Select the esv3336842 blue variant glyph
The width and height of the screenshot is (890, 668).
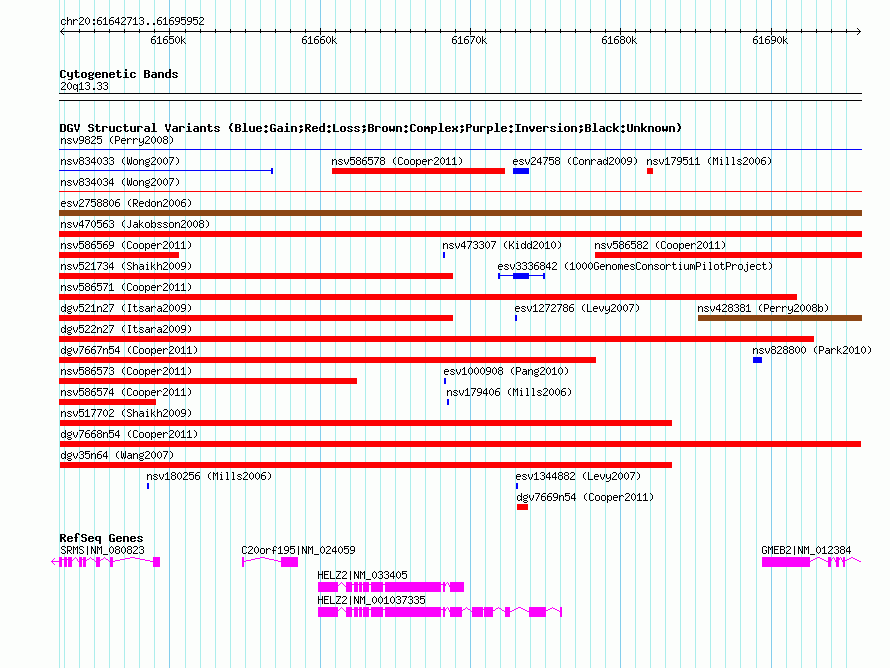pos(521,276)
